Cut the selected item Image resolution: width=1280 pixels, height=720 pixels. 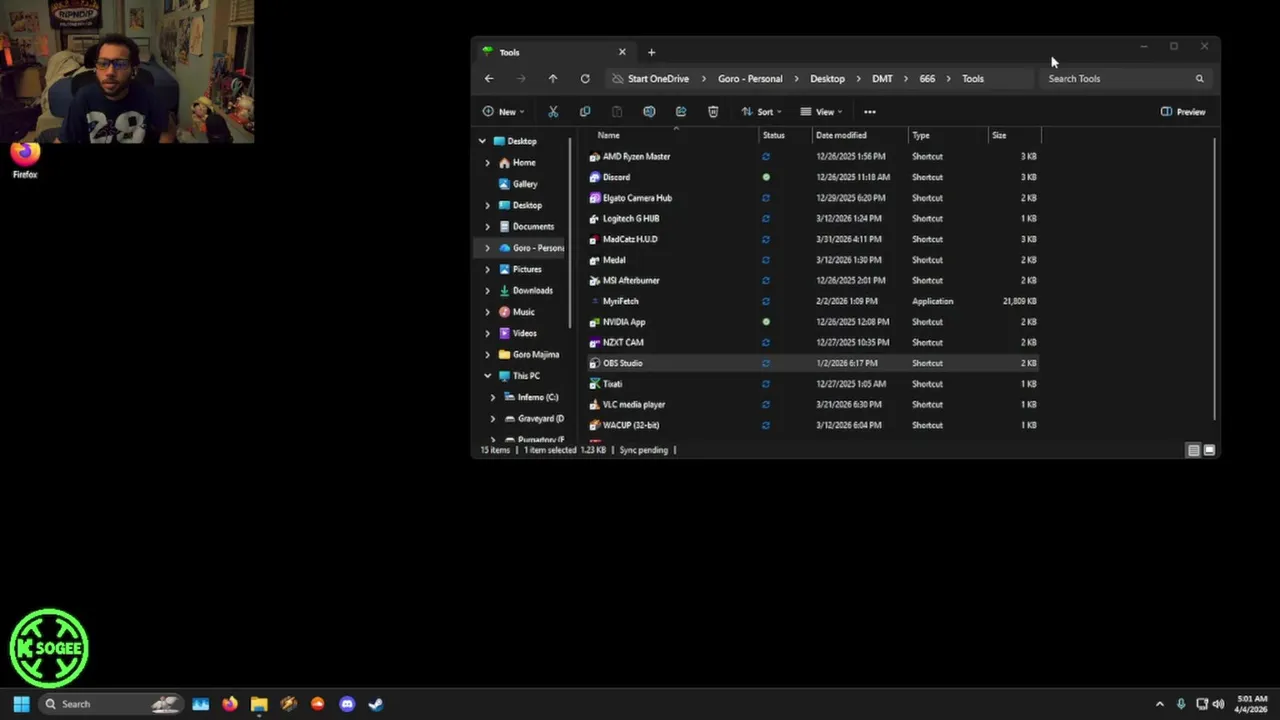(x=553, y=112)
